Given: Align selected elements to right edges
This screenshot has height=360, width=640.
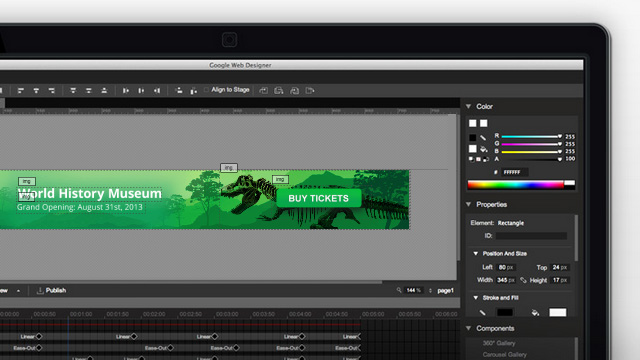Looking at the screenshot, I should coord(51,91).
